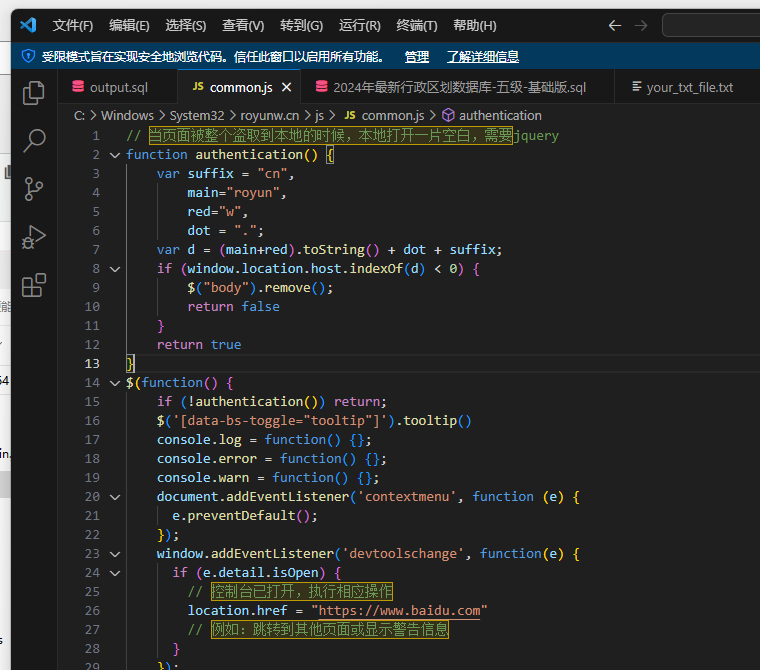Open the 转到(G) menu

click(301, 25)
